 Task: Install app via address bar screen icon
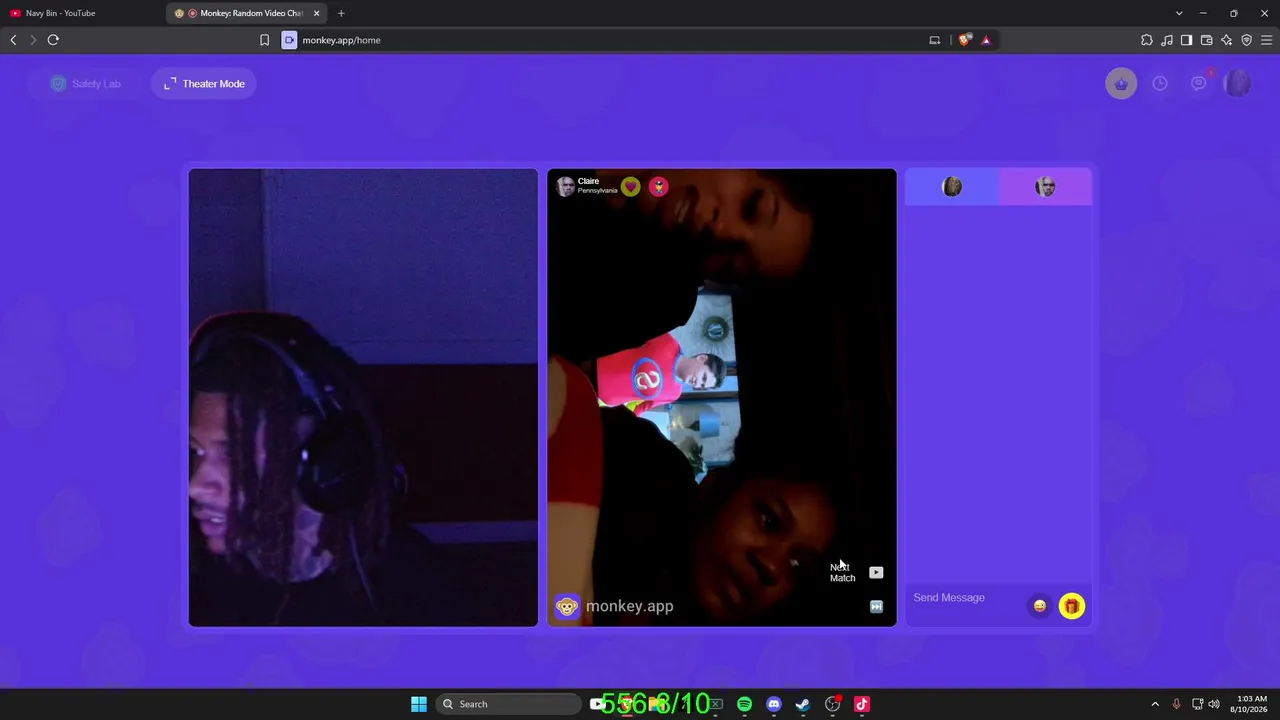935,40
